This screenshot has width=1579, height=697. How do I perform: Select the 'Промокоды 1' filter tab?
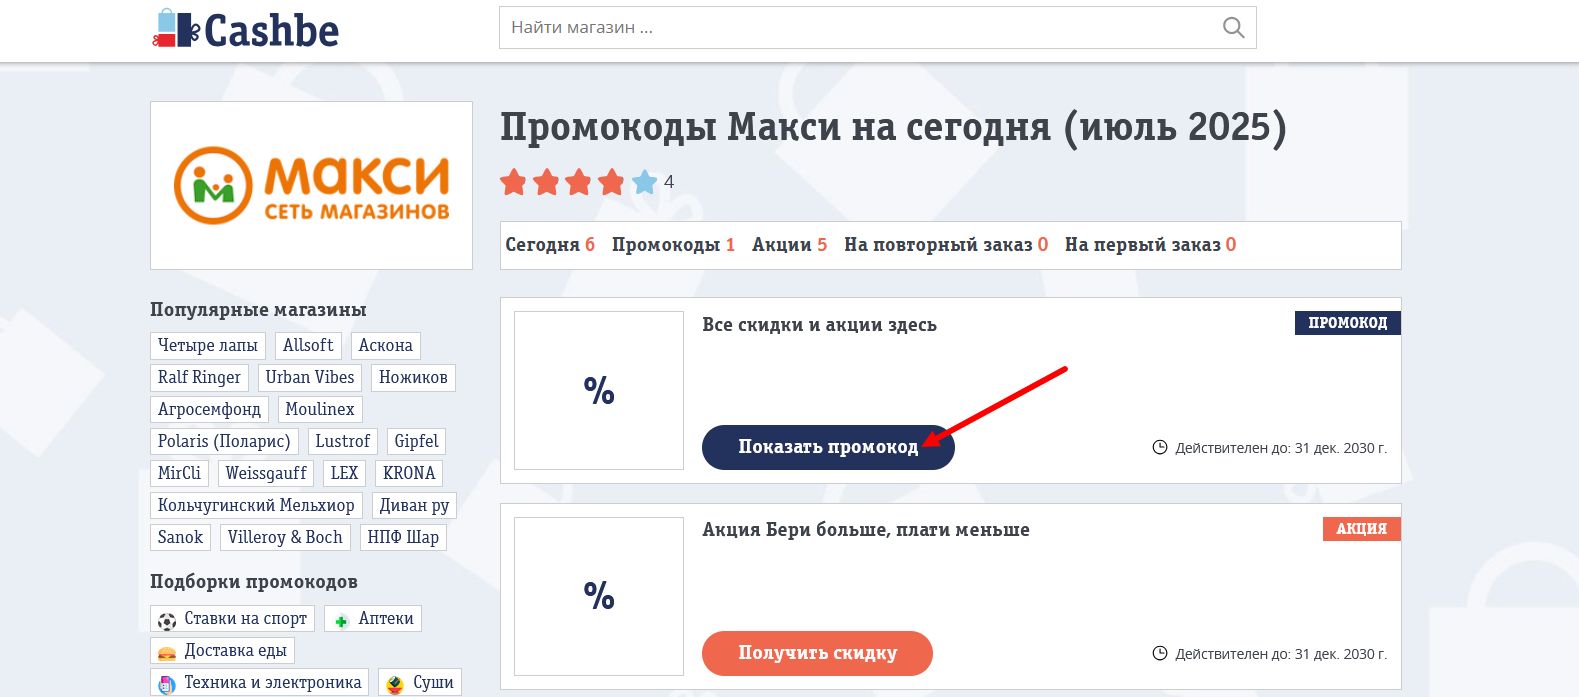(x=673, y=245)
